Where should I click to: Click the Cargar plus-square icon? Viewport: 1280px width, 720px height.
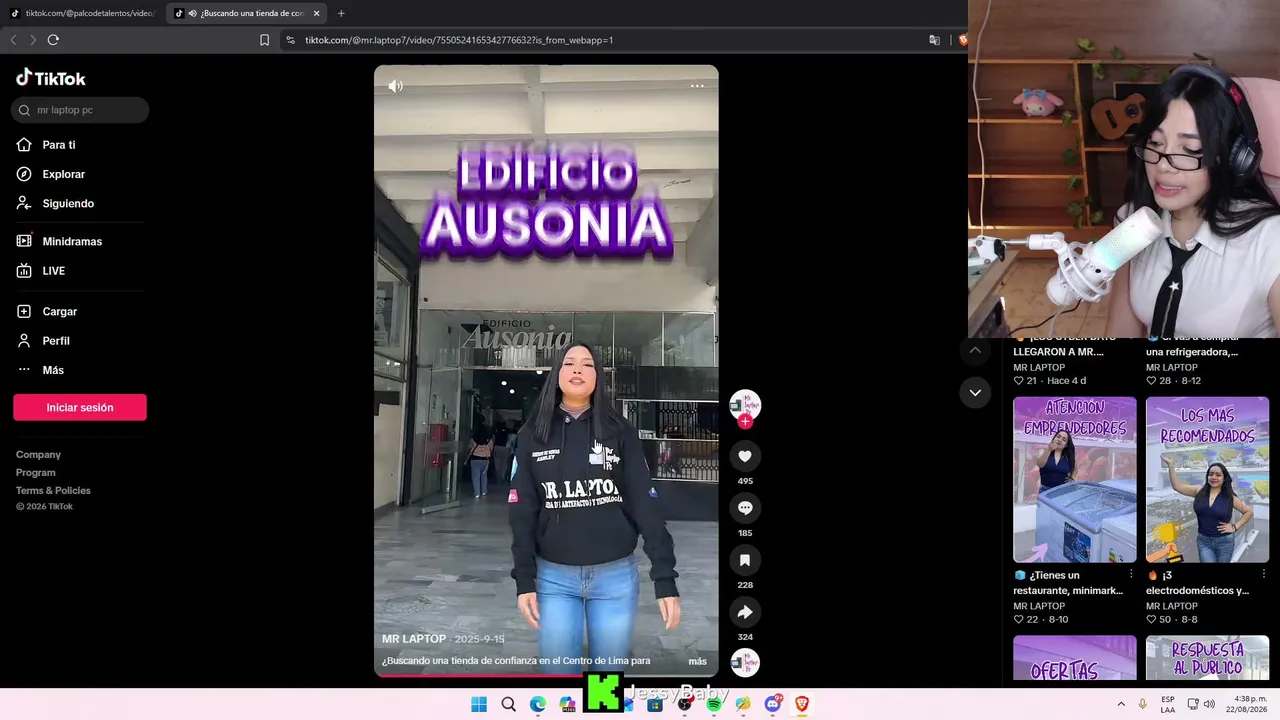pos(24,312)
